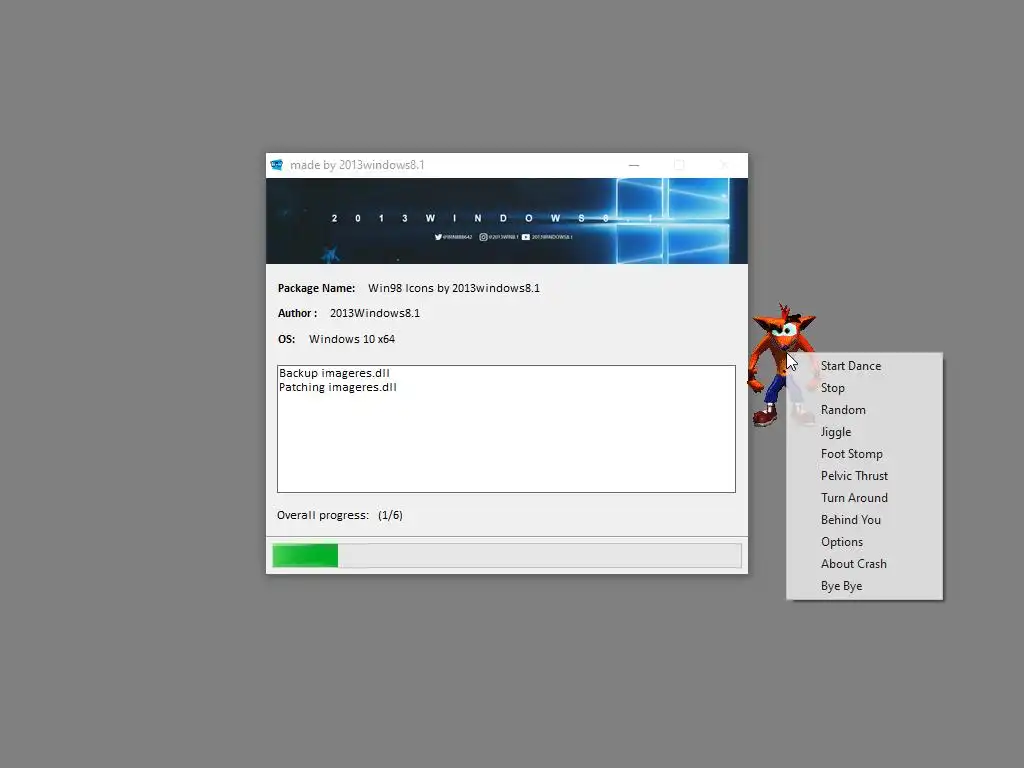Click the 'Package Name:' label
This screenshot has height=768, width=1024.
tap(317, 288)
